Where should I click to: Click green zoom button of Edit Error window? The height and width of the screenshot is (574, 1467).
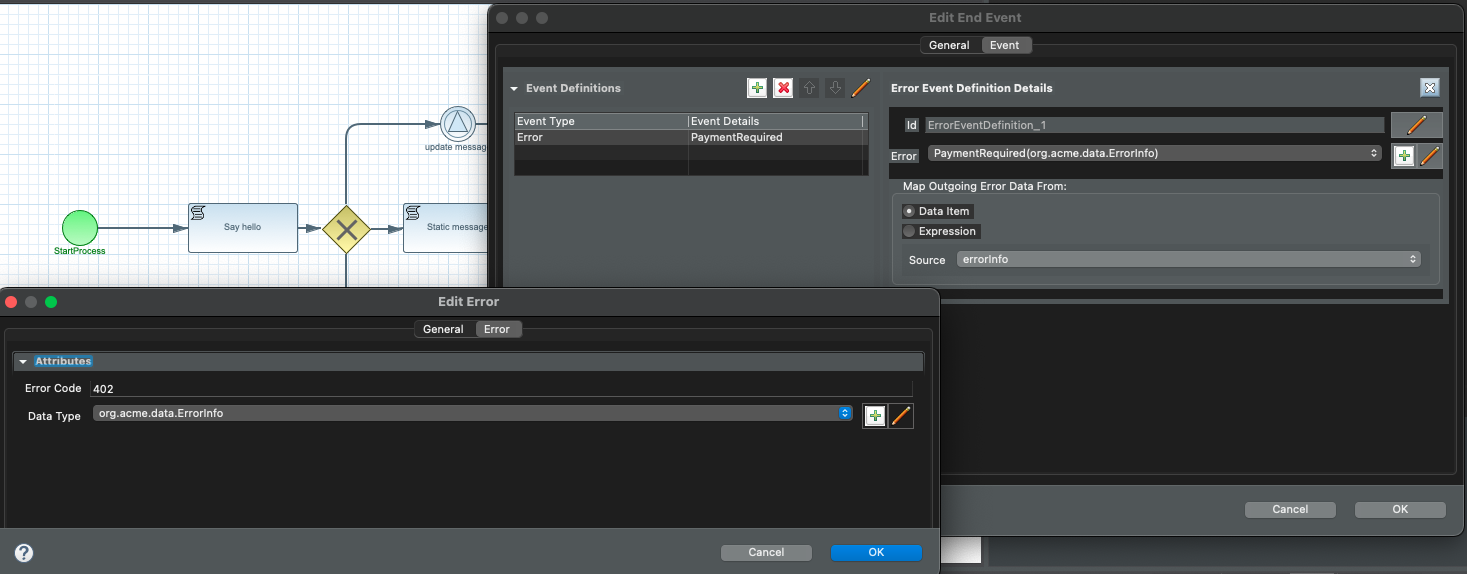coord(51,301)
